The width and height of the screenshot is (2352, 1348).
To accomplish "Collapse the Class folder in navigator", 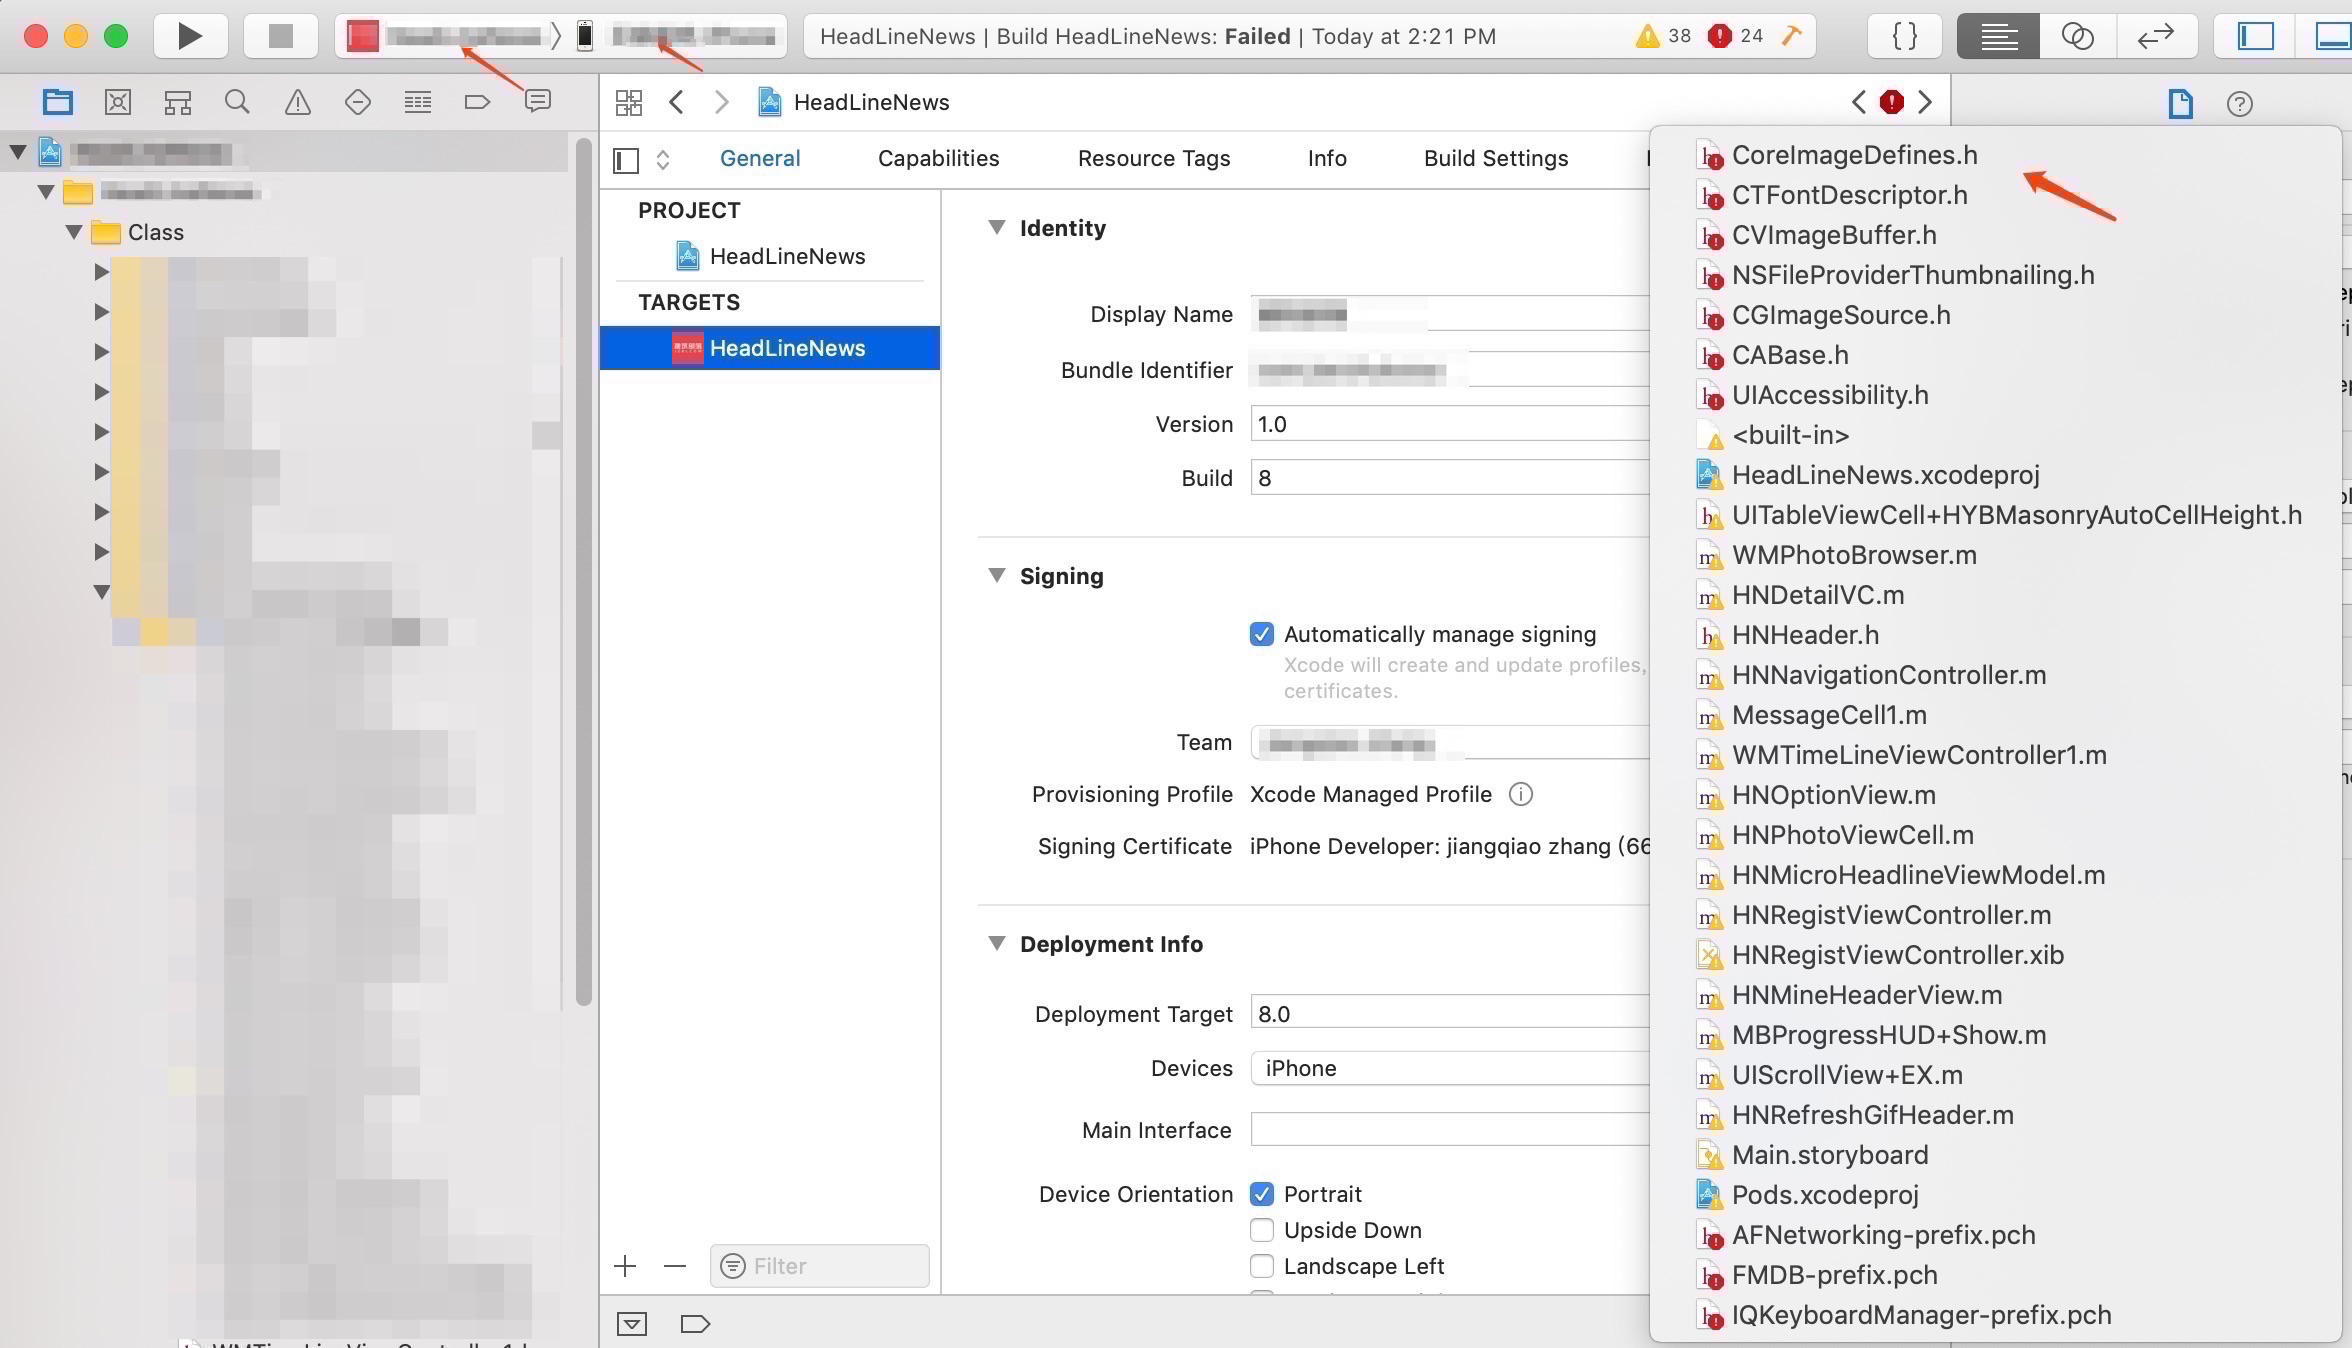I will pyautogui.click(x=74, y=232).
